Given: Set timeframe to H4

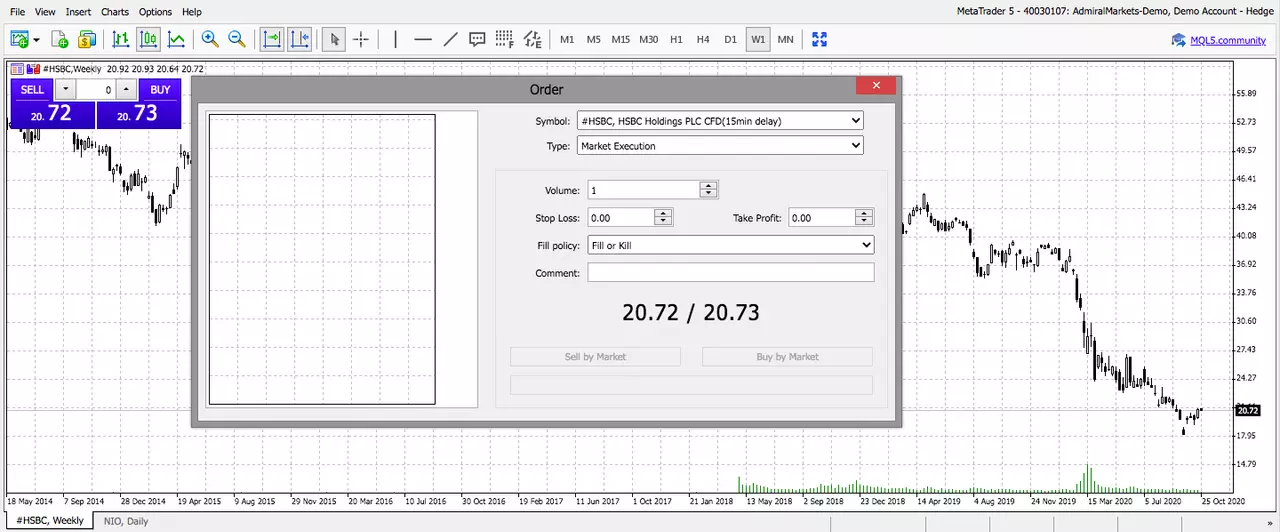Looking at the screenshot, I should (x=703, y=39).
